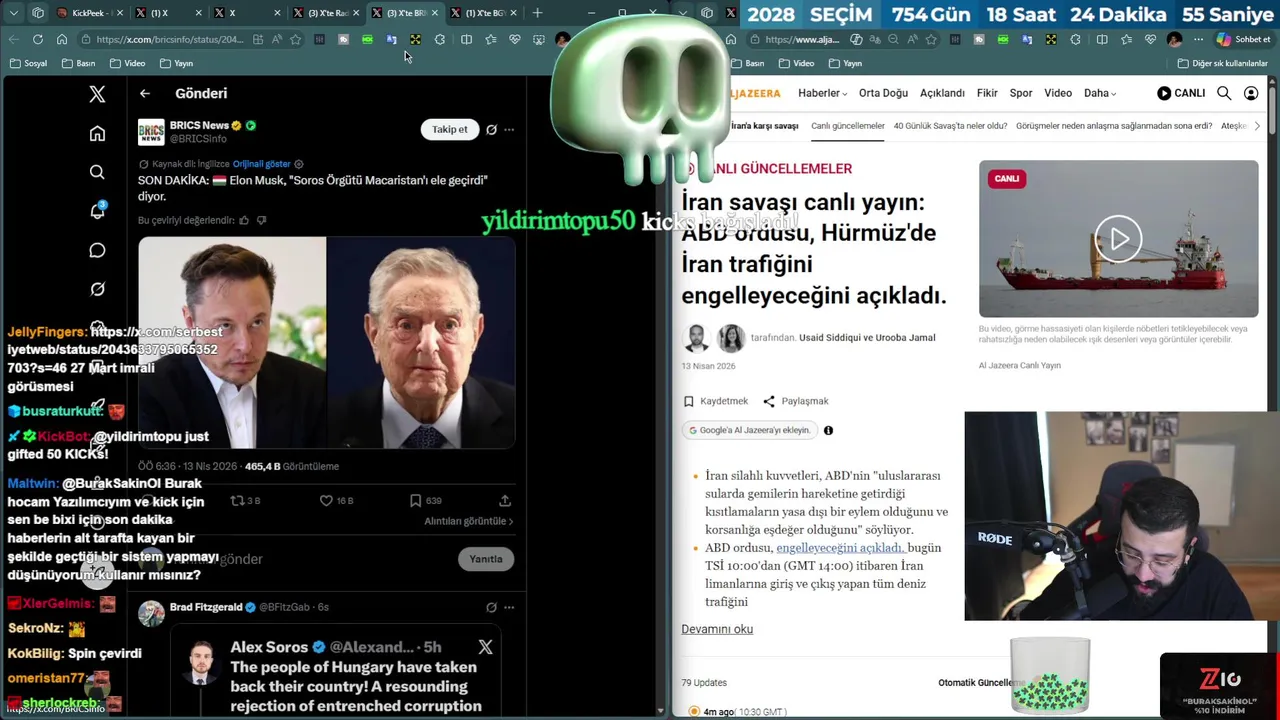Open the engelleyeceğini açıkladı link in the article

[840, 548]
